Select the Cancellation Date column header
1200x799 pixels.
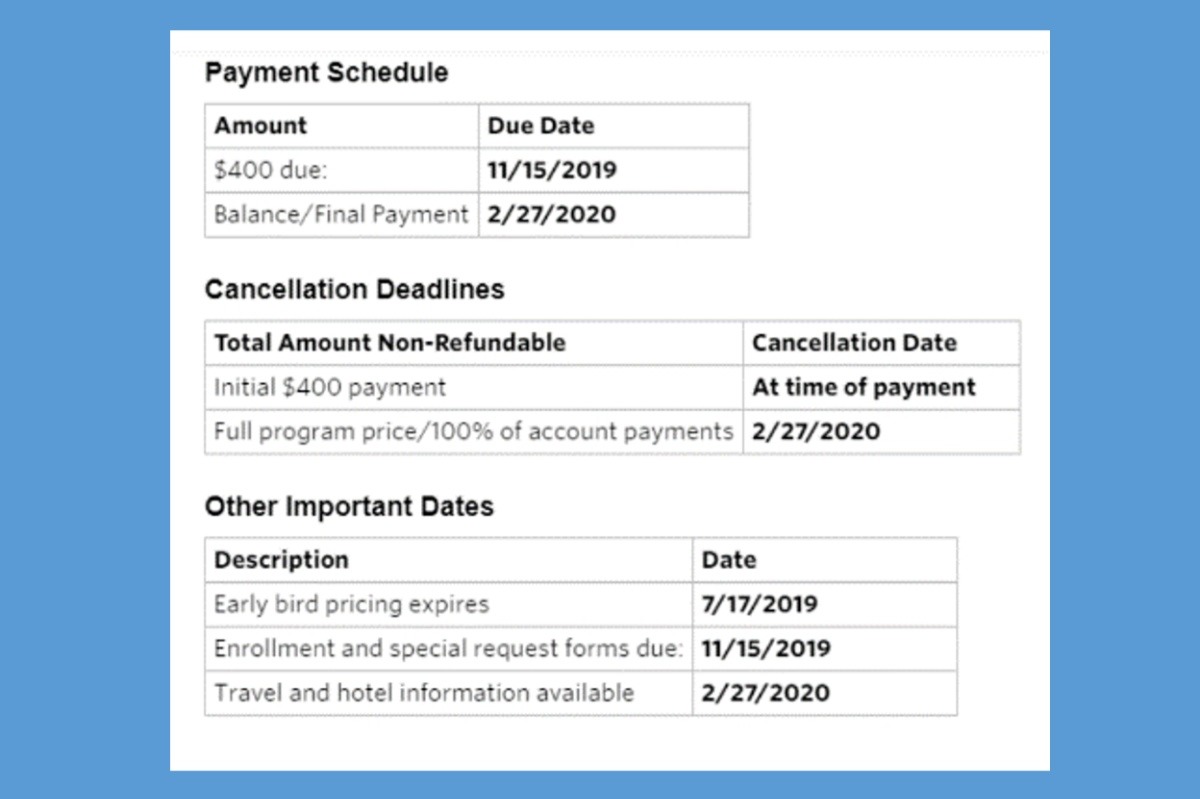tap(854, 343)
